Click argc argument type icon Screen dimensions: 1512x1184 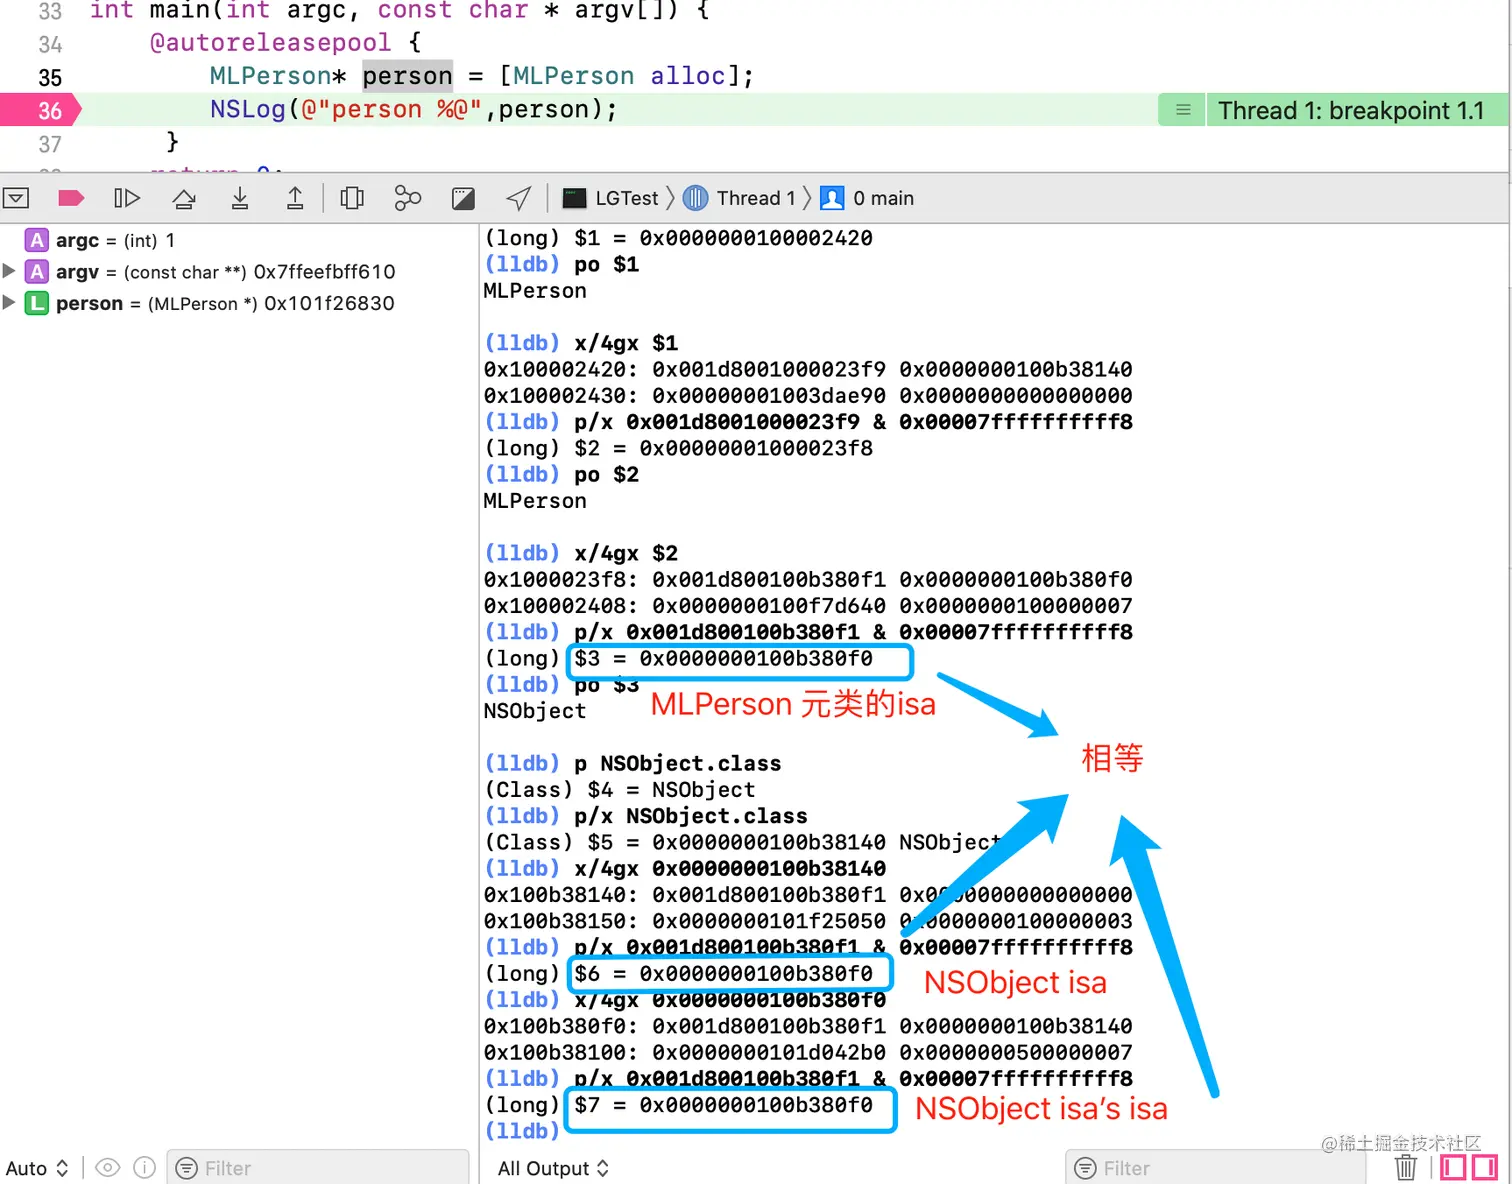37,240
